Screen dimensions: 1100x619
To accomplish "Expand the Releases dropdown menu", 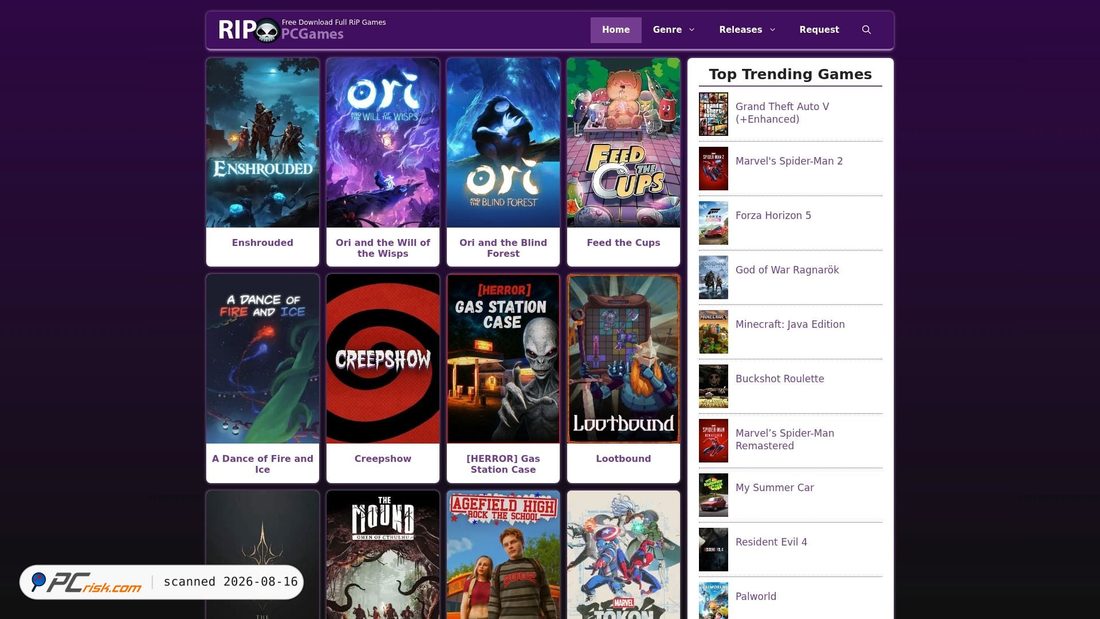I will pyautogui.click(x=747, y=29).
